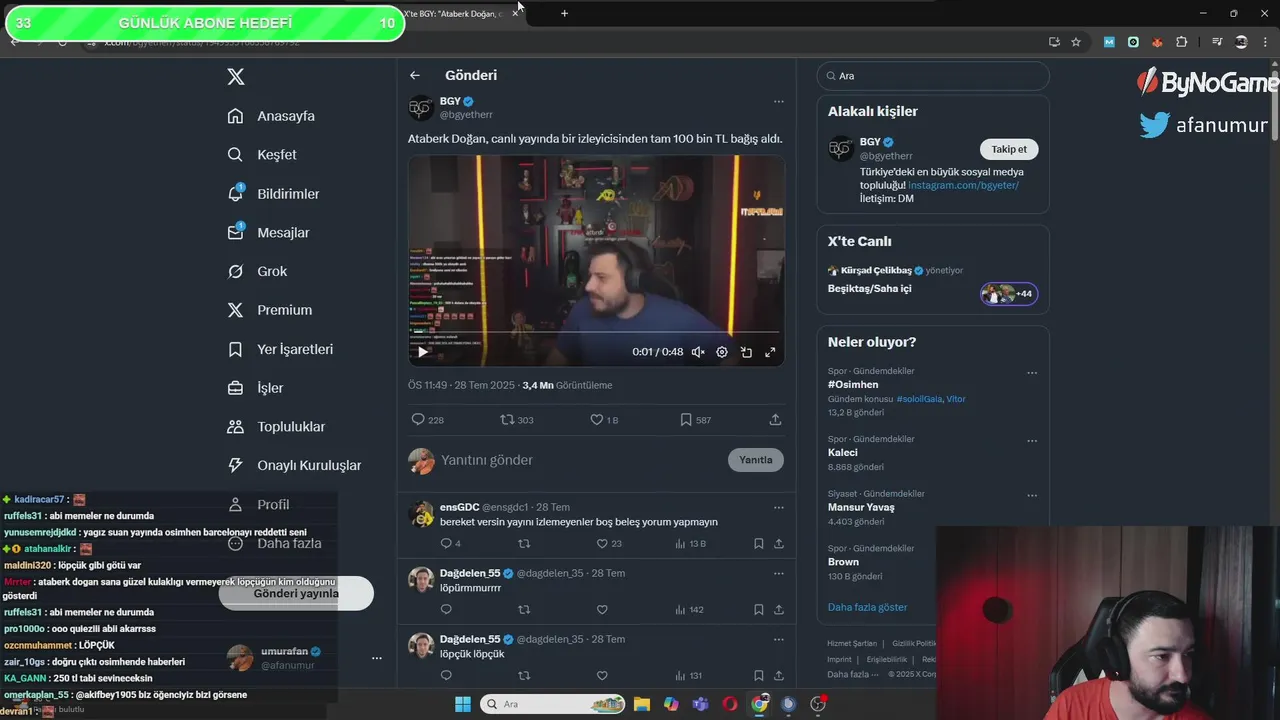Click the video progress bar
1280x720 pixels.
(596, 333)
